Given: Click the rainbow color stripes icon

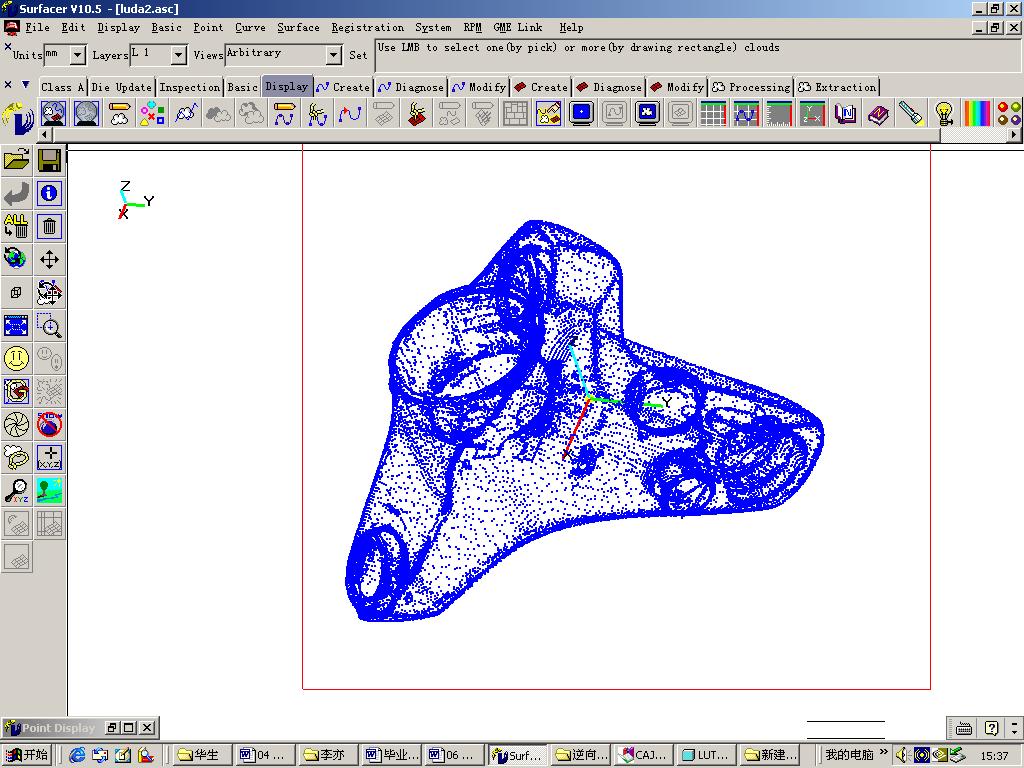Looking at the screenshot, I should click(x=977, y=114).
